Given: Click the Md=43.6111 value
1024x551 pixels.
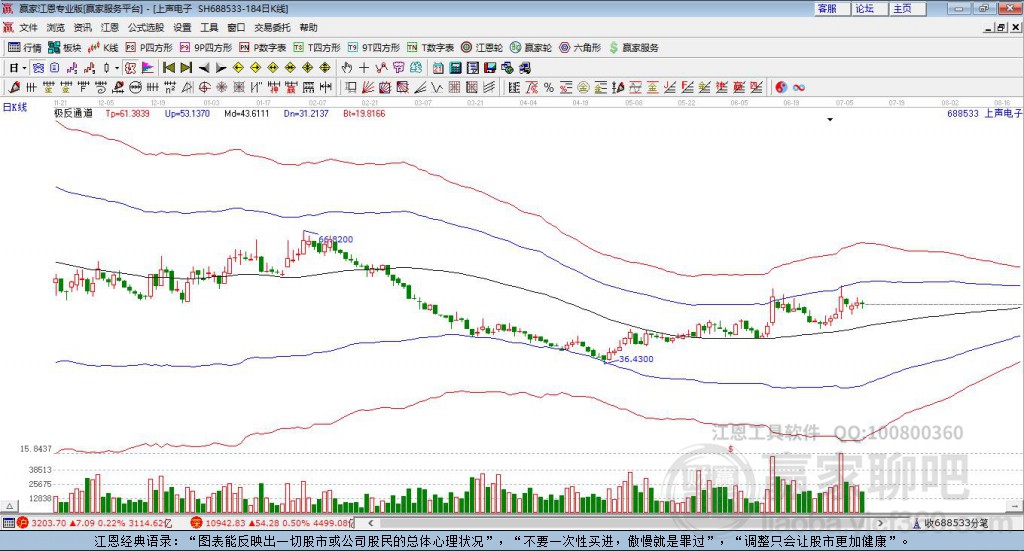Looking at the screenshot, I should pyautogui.click(x=247, y=114).
